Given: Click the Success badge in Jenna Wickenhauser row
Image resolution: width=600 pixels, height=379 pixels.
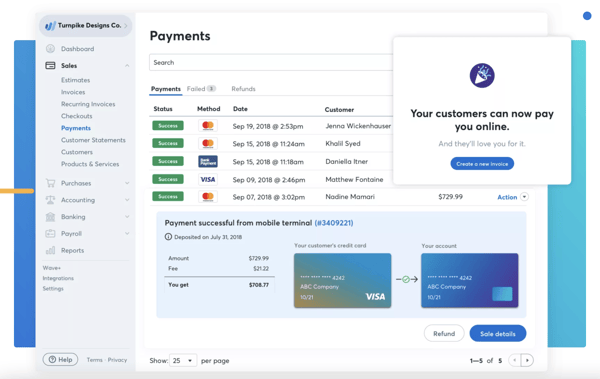Looking at the screenshot, I should 168,126.
